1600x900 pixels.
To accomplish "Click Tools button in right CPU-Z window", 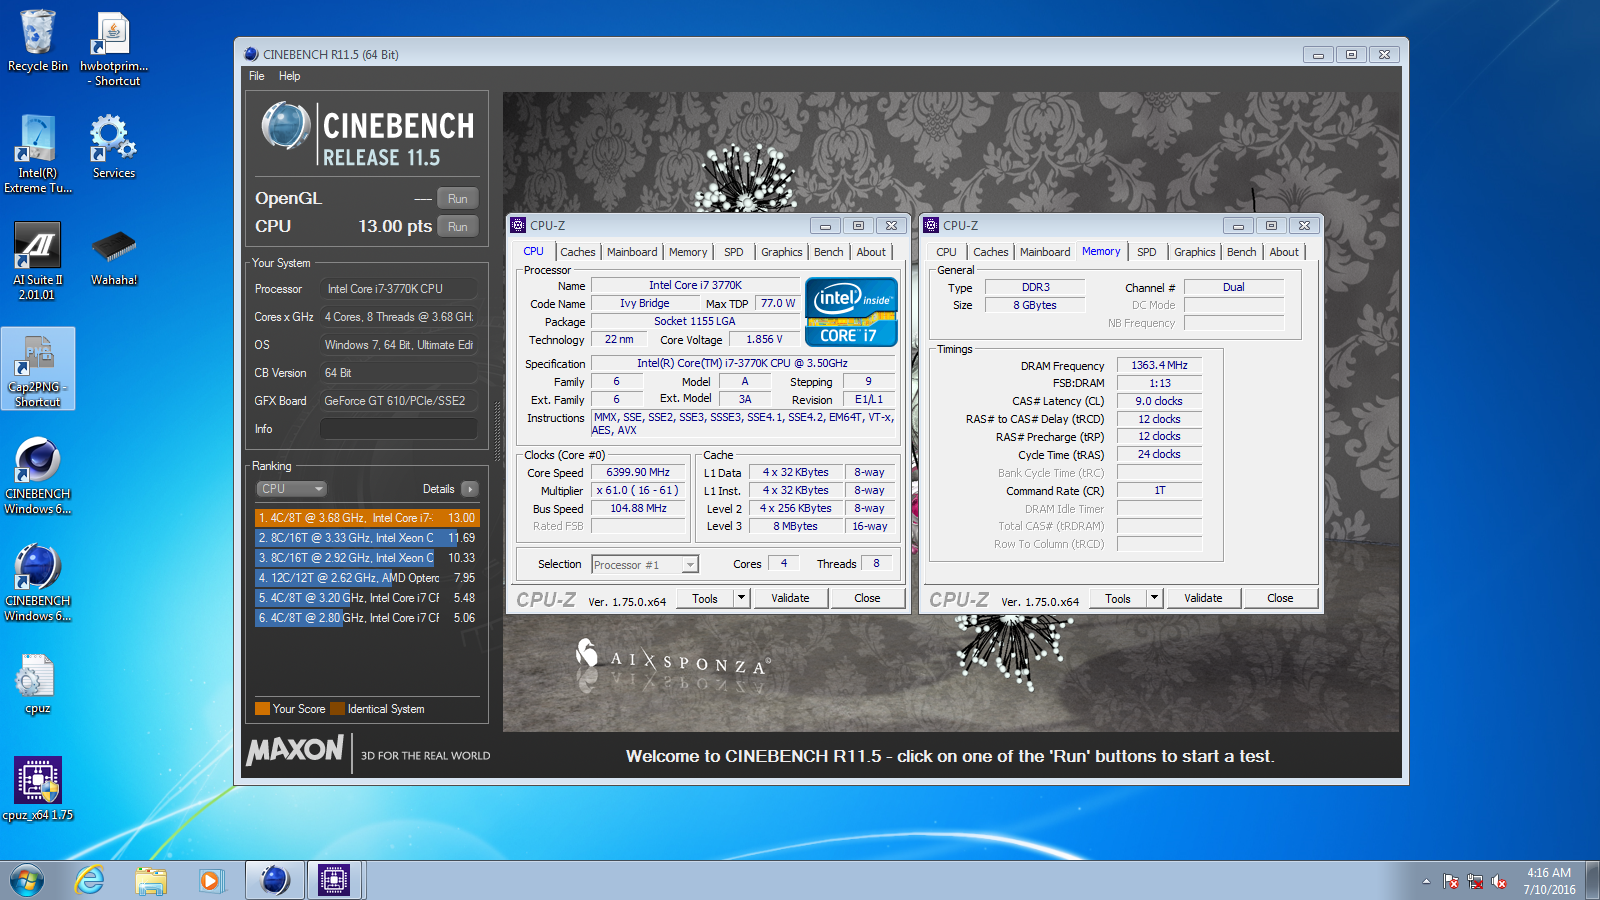I will 1118,598.
